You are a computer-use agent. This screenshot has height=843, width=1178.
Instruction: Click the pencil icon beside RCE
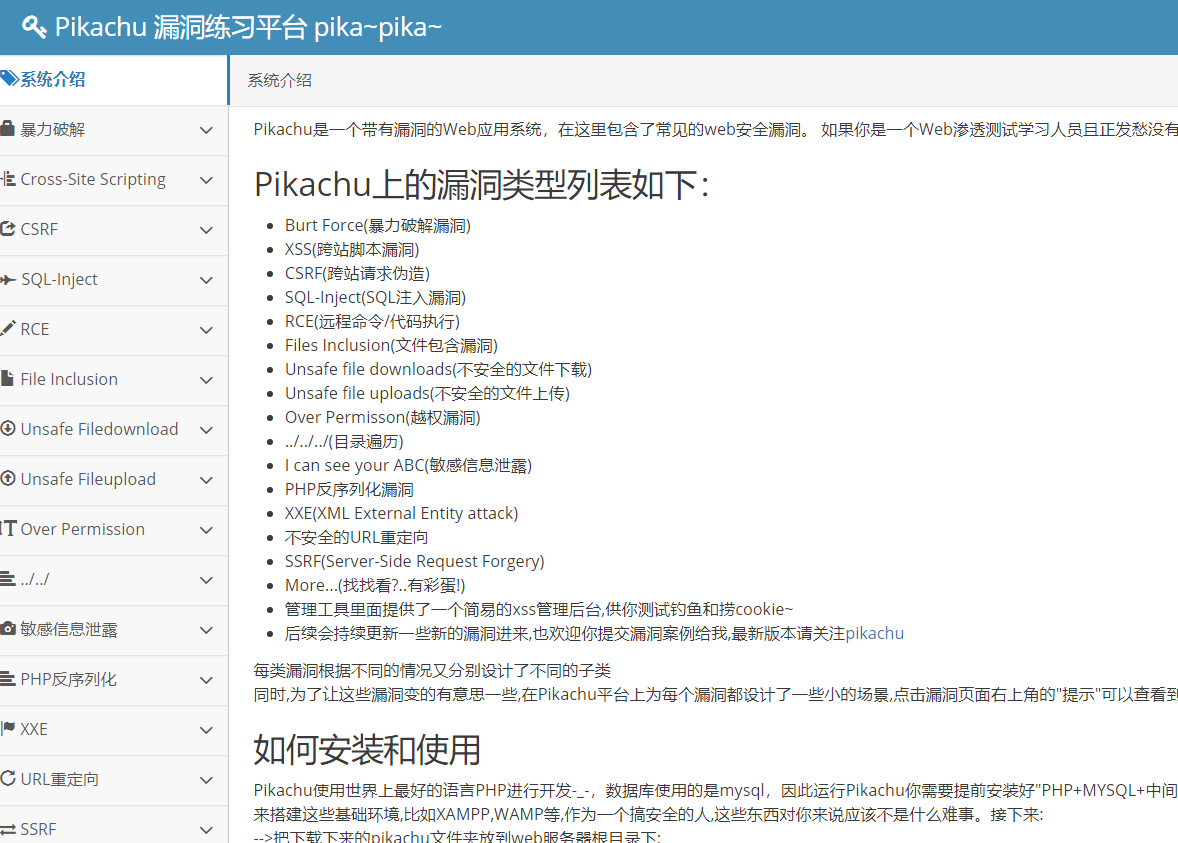[x=8, y=328]
